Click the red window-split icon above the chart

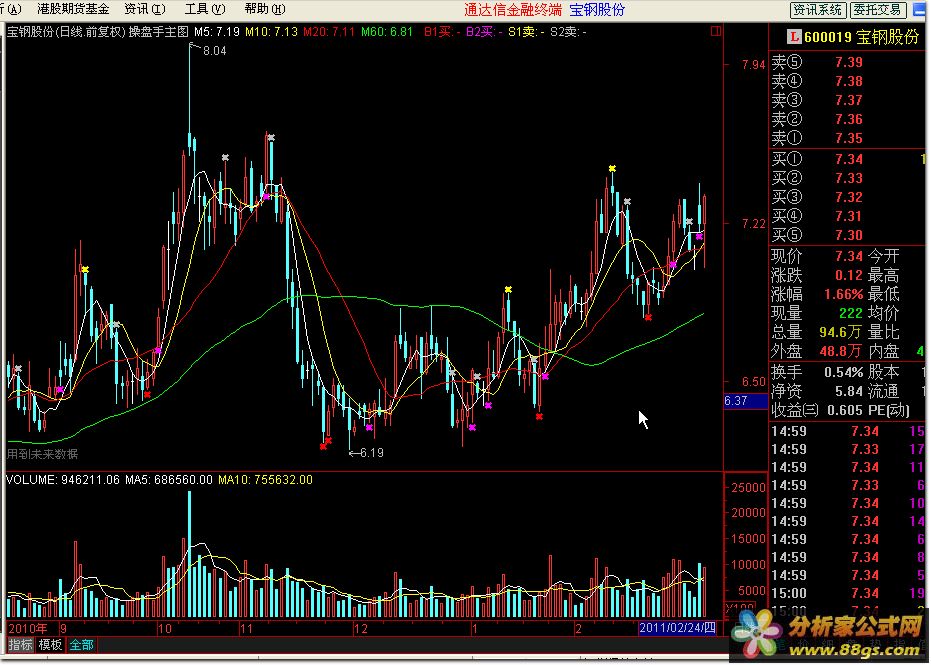click(x=715, y=31)
